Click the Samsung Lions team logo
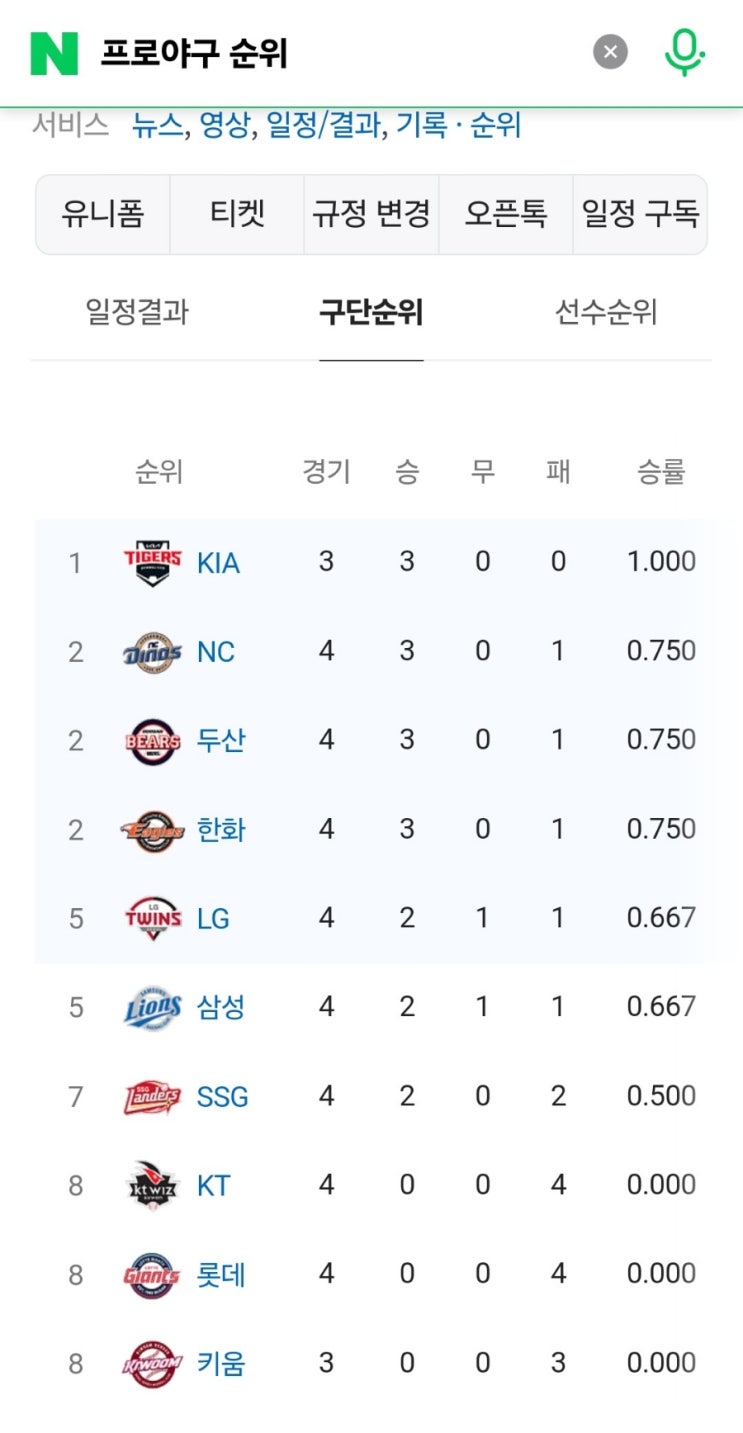743x1433 pixels. tap(152, 1007)
